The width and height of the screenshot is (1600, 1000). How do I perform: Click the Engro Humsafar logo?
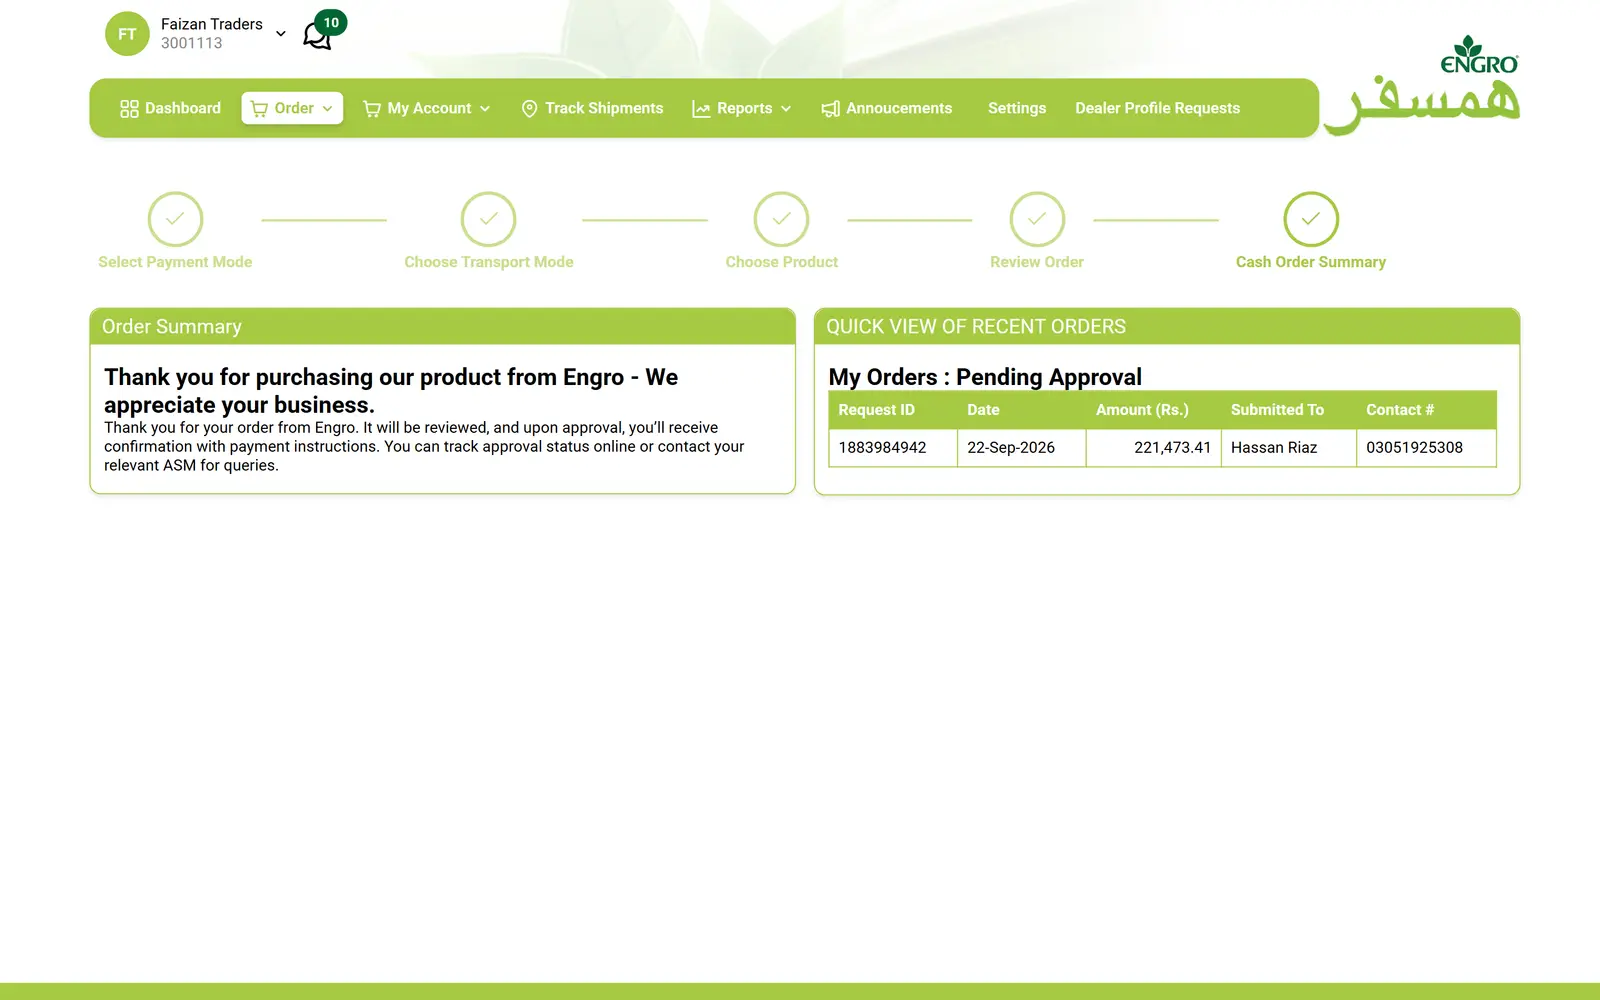coord(1421,85)
